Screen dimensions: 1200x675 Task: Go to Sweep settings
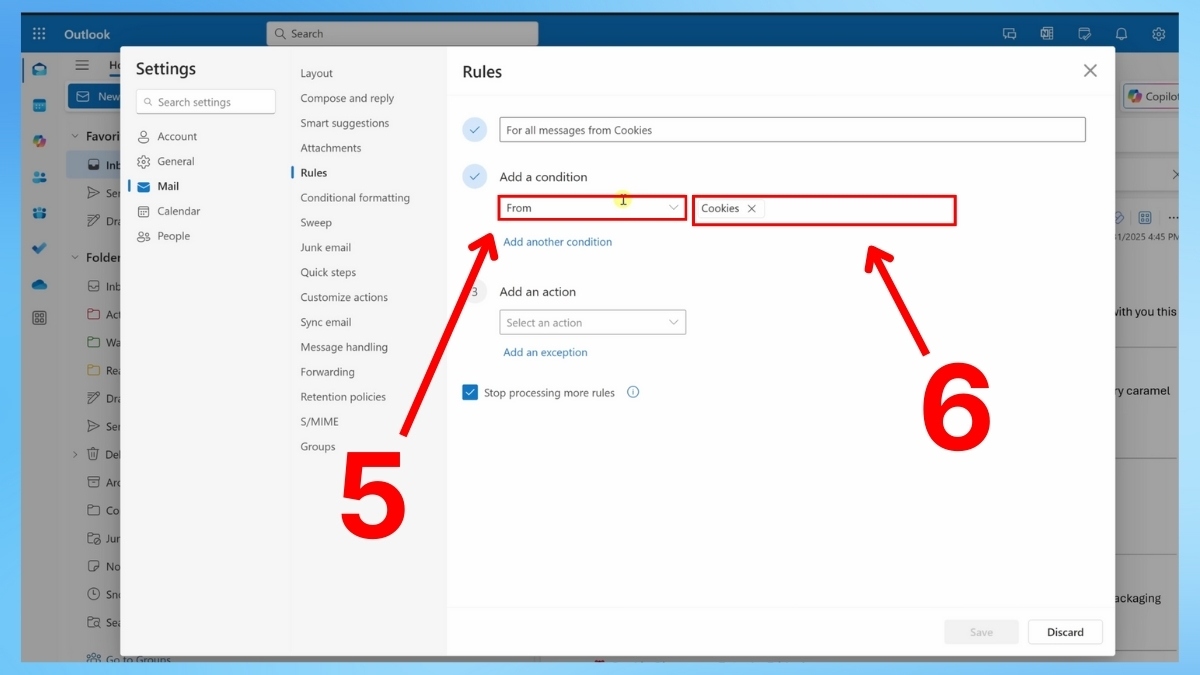coord(316,223)
